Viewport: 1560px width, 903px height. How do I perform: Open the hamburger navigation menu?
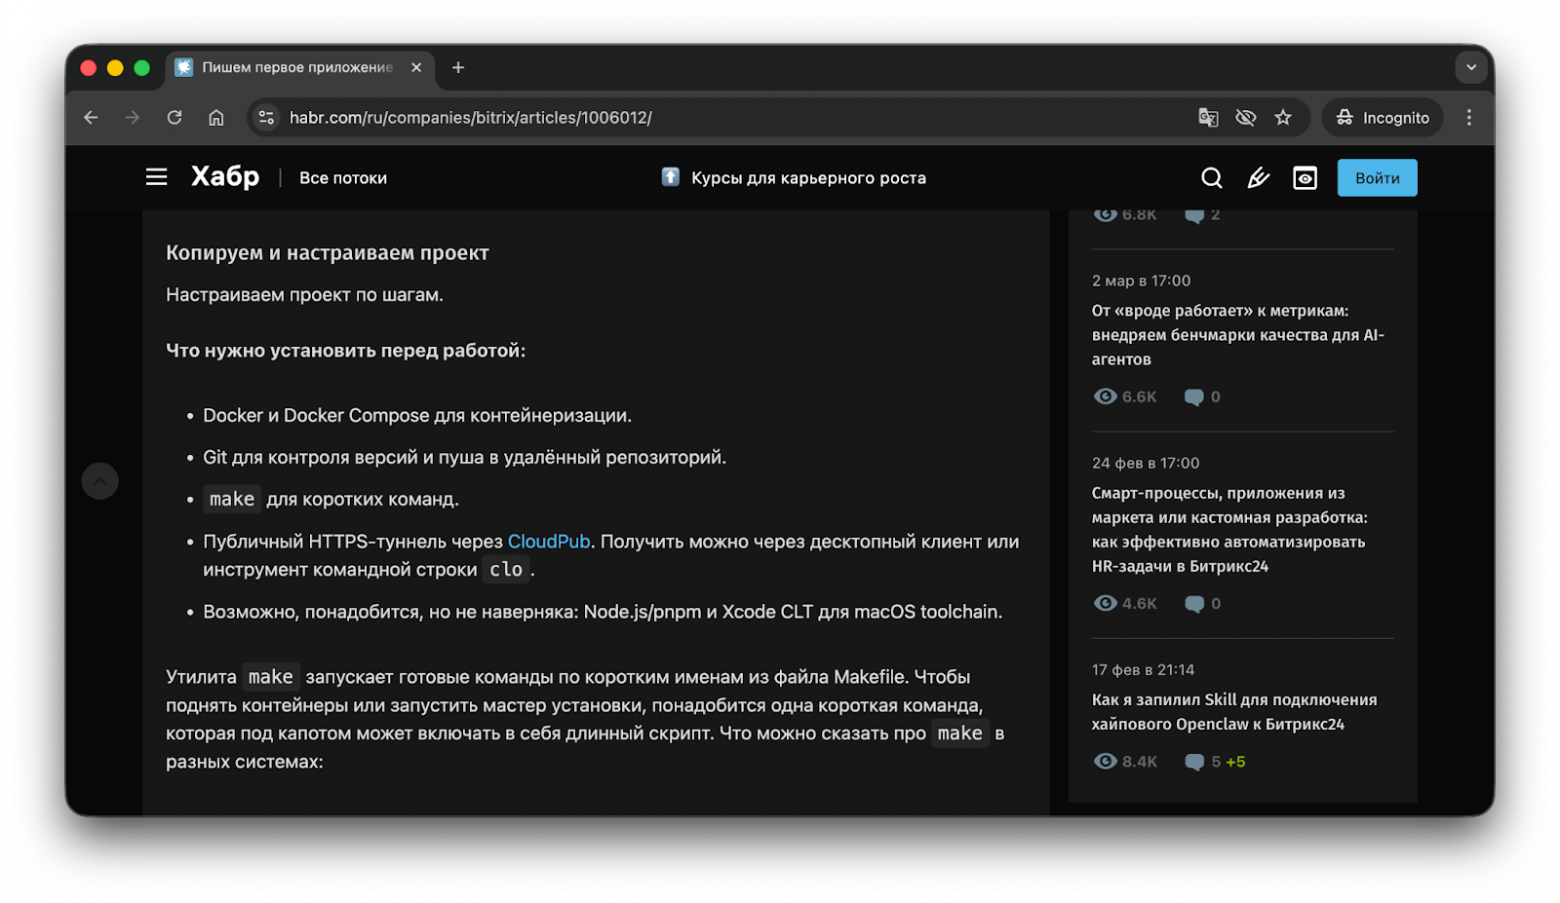pyautogui.click(x=156, y=176)
